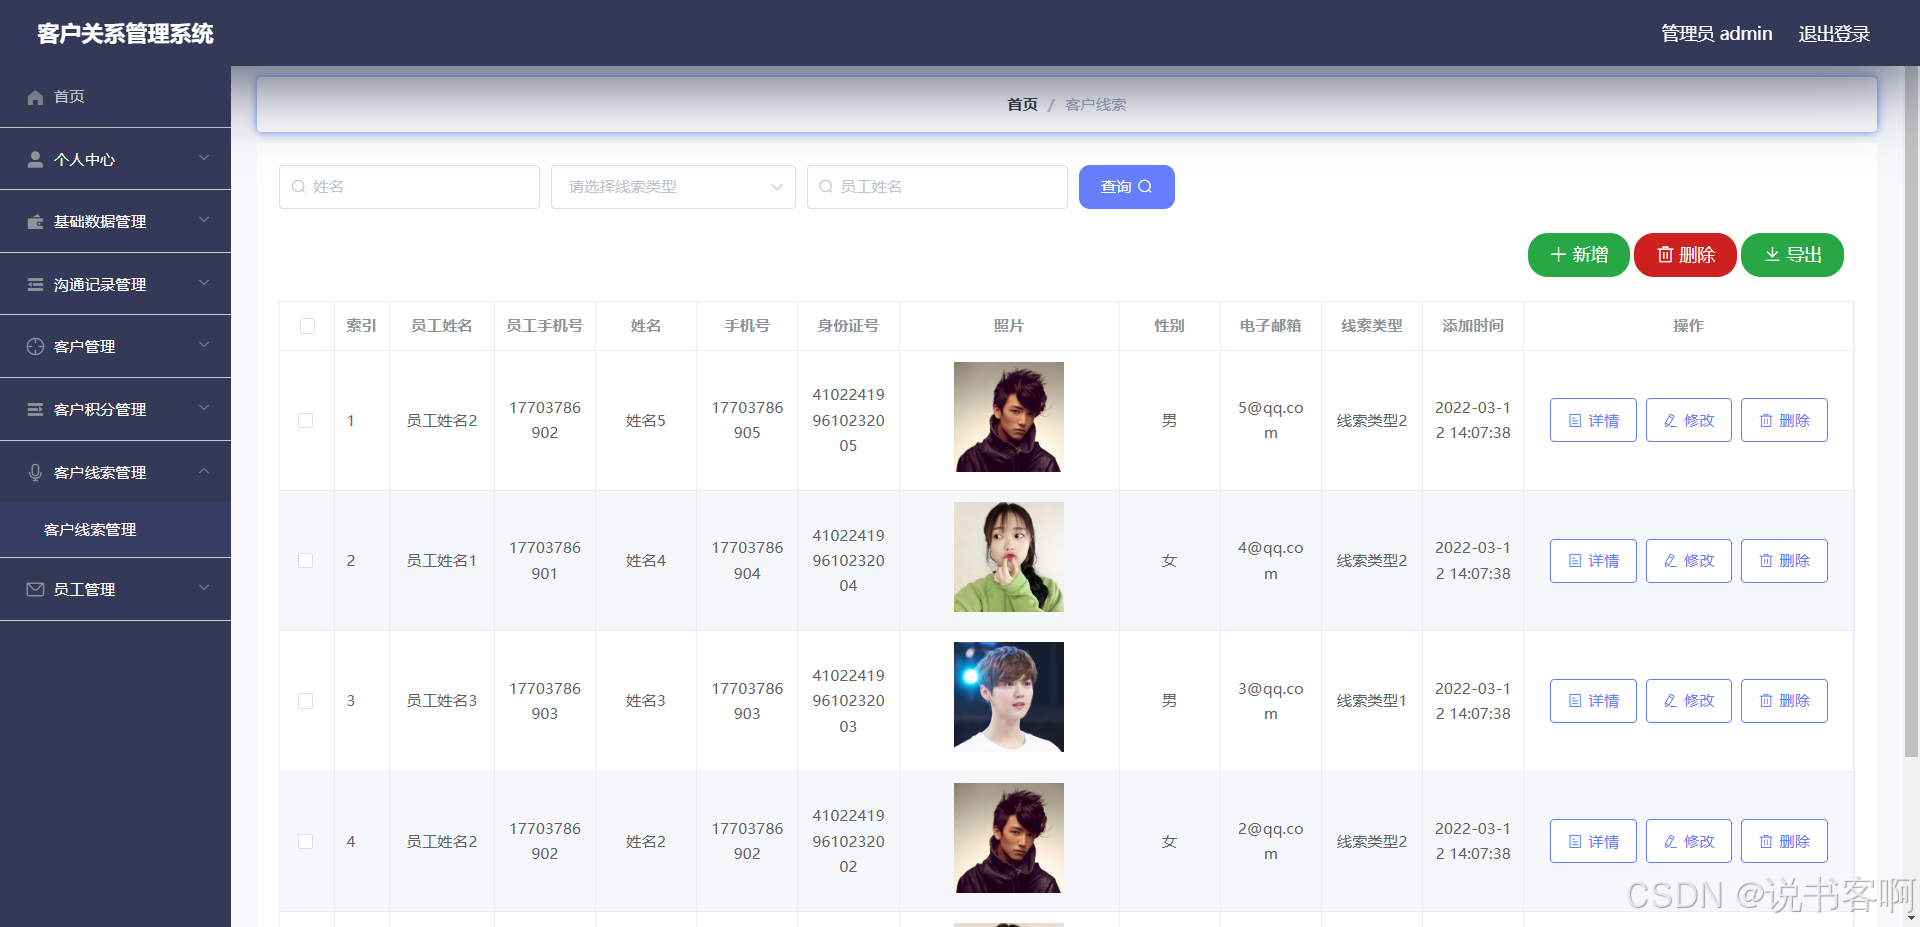Click the 修改 pencil icon in row 4
Screen dimensions: 1920x927
click(1671, 842)
